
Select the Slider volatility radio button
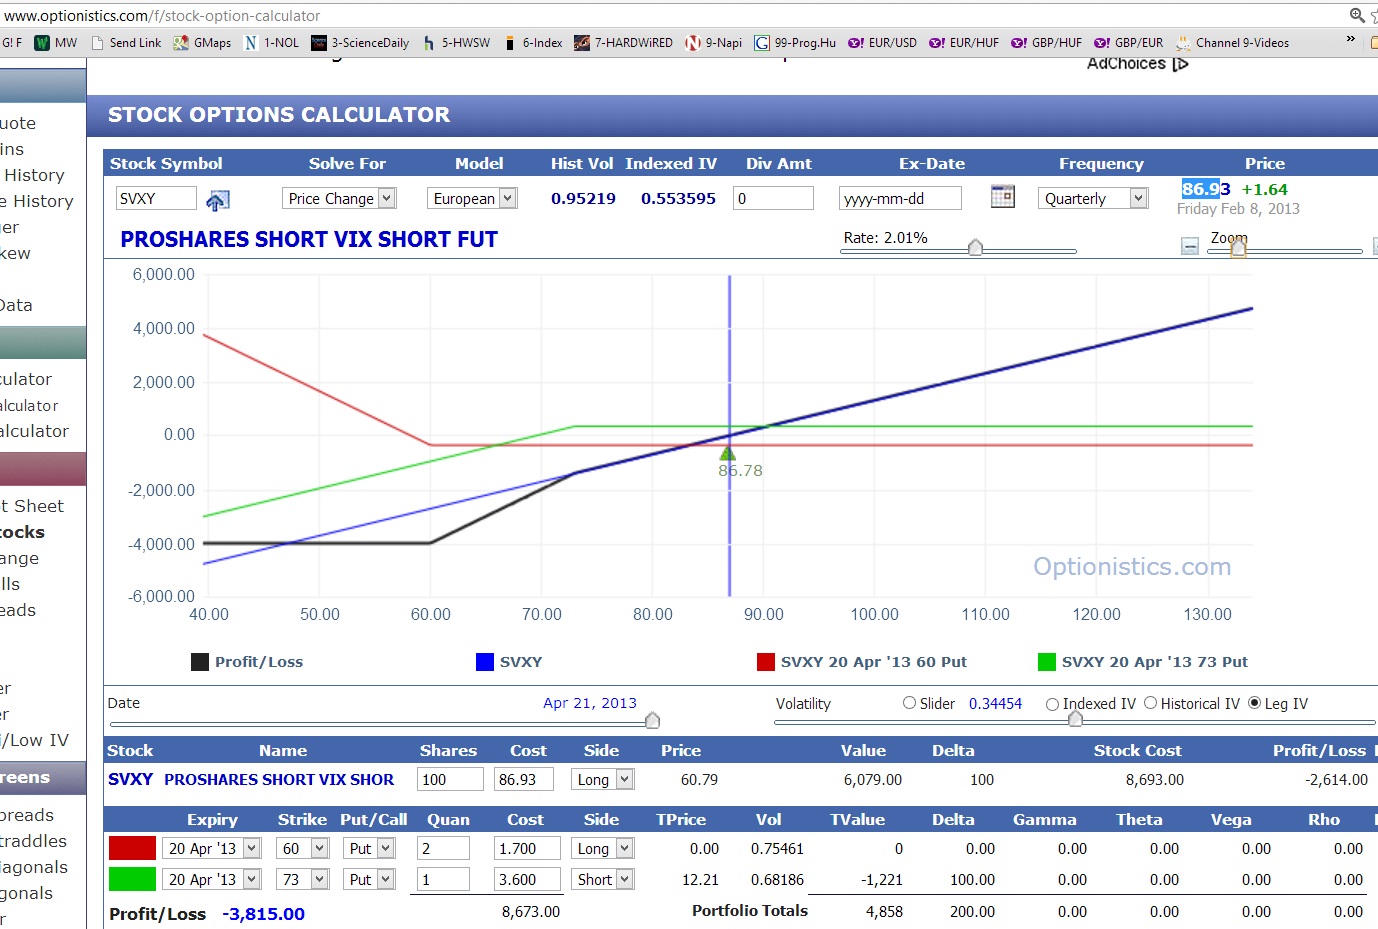click(909, 703)
